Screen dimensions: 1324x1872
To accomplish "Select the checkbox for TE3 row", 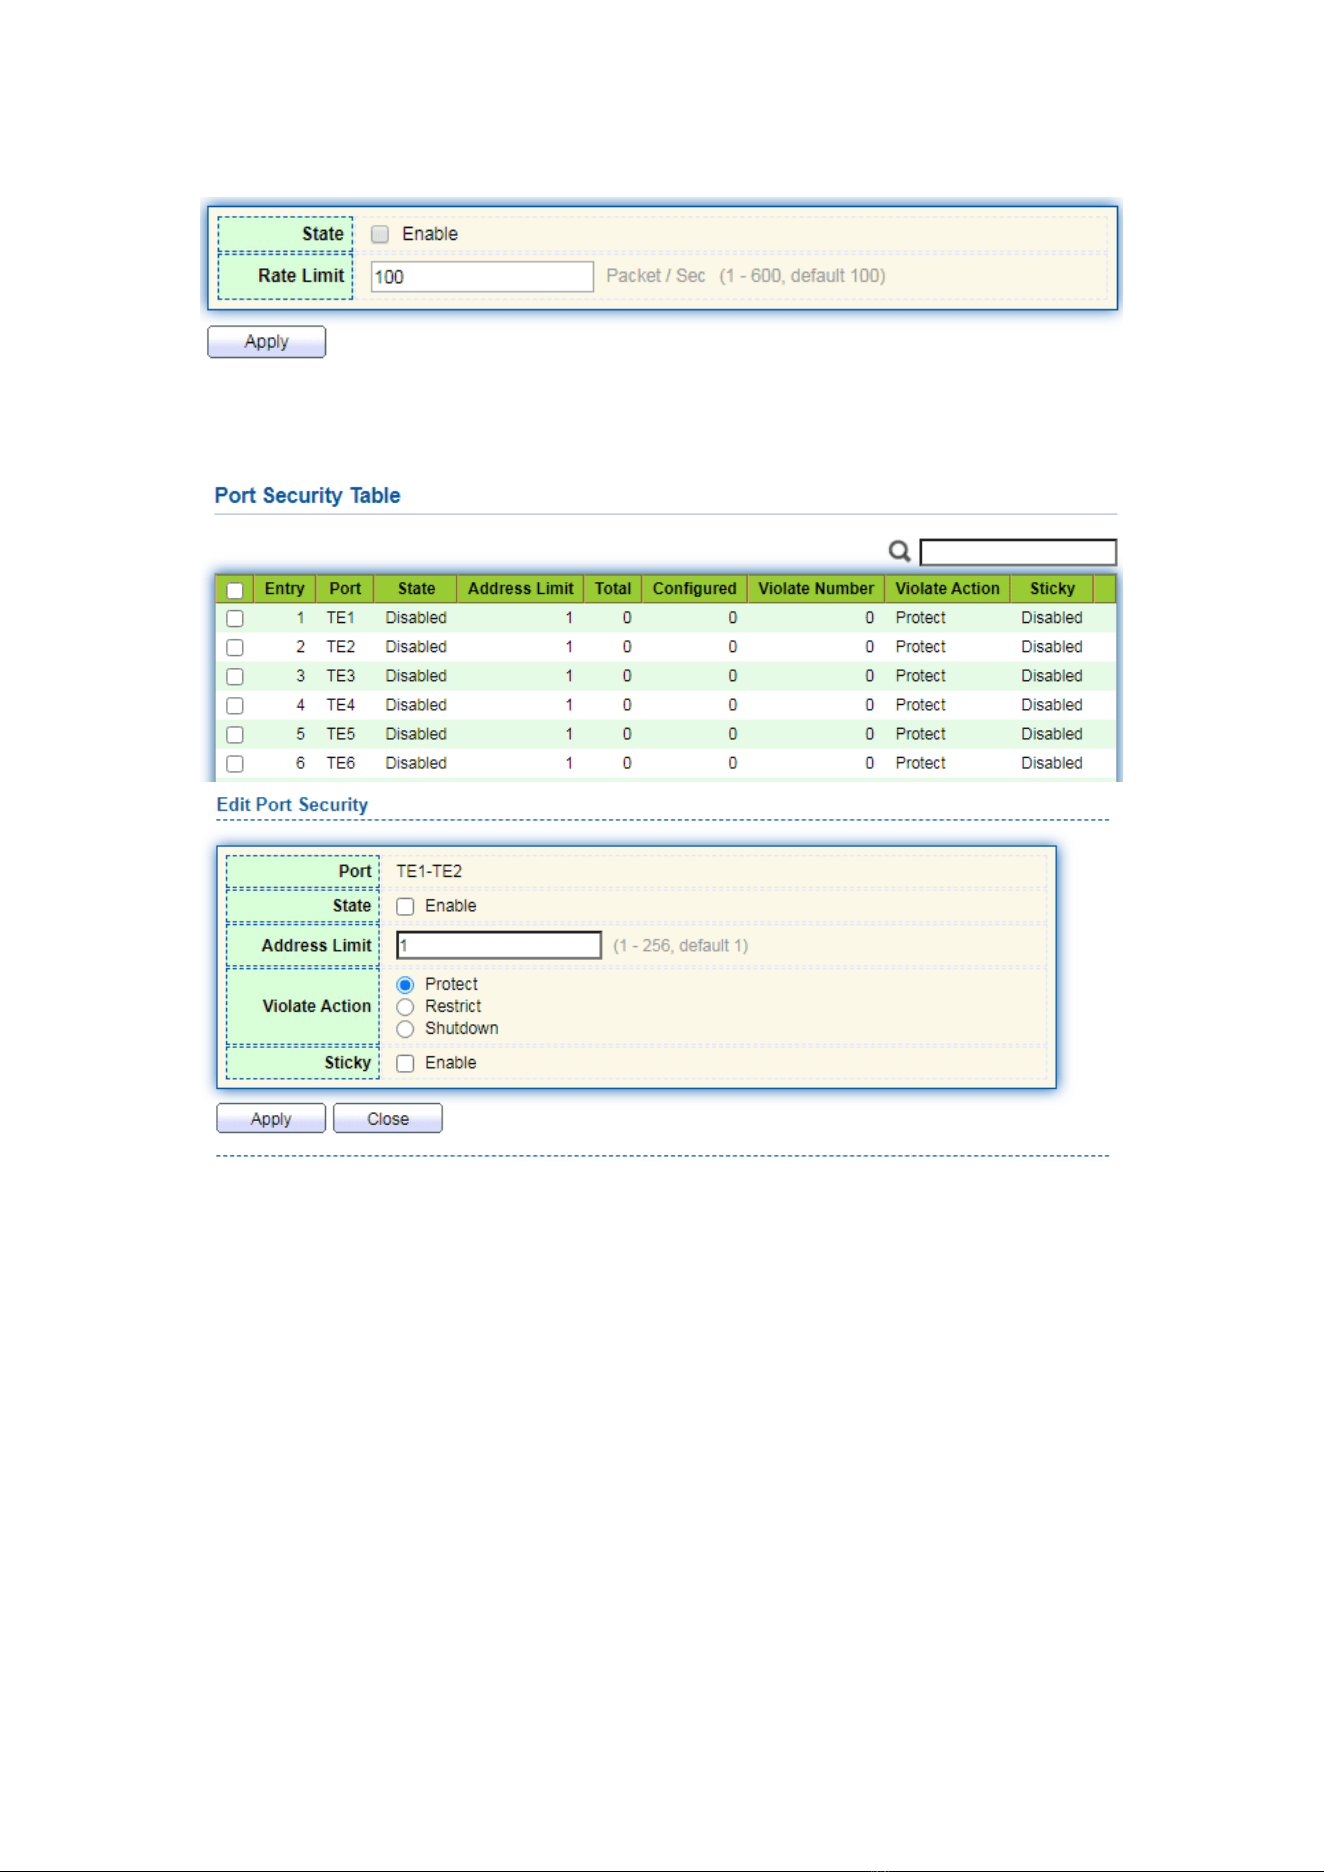I will (235, 676).
